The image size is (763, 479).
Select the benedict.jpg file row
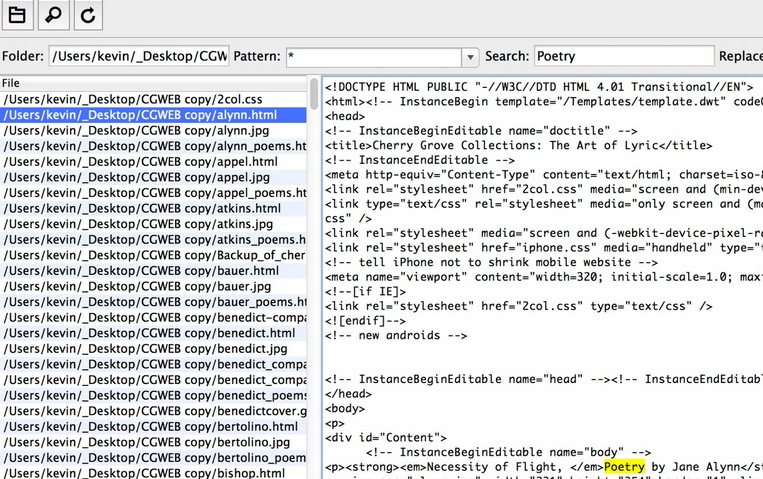tap(153, 349)
